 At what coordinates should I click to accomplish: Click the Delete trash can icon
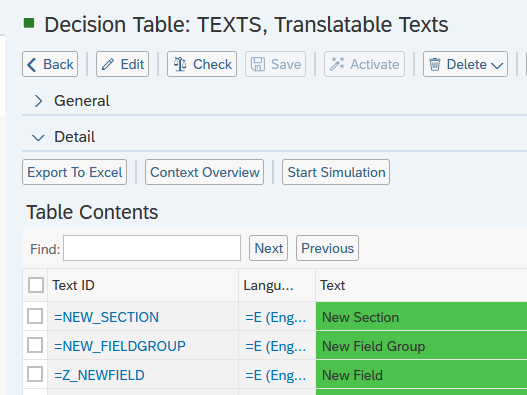[x=435, y=64]
